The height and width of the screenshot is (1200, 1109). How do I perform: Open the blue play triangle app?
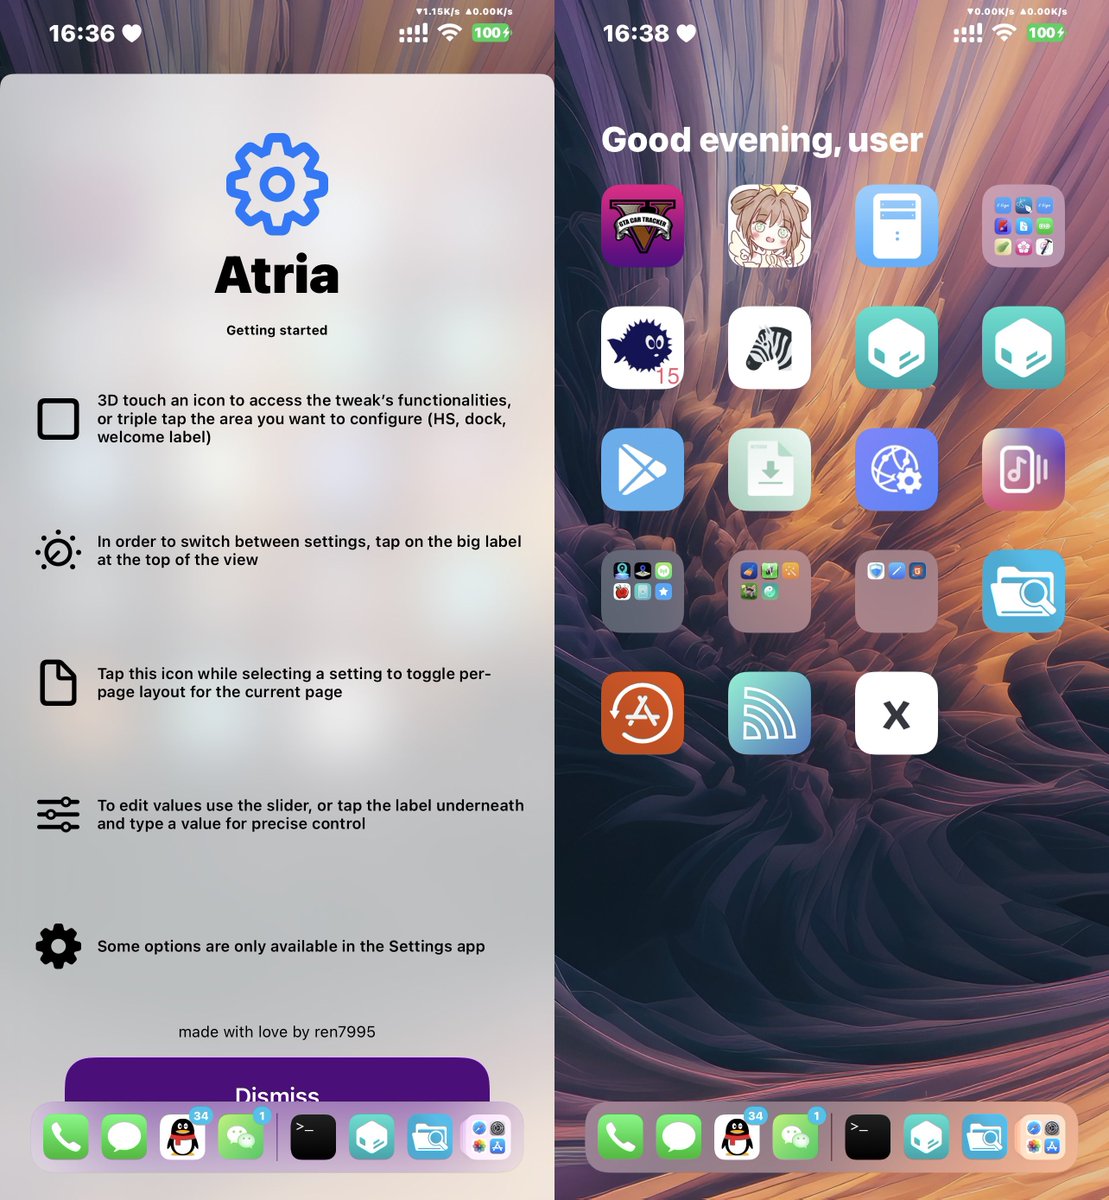point(642,470)
